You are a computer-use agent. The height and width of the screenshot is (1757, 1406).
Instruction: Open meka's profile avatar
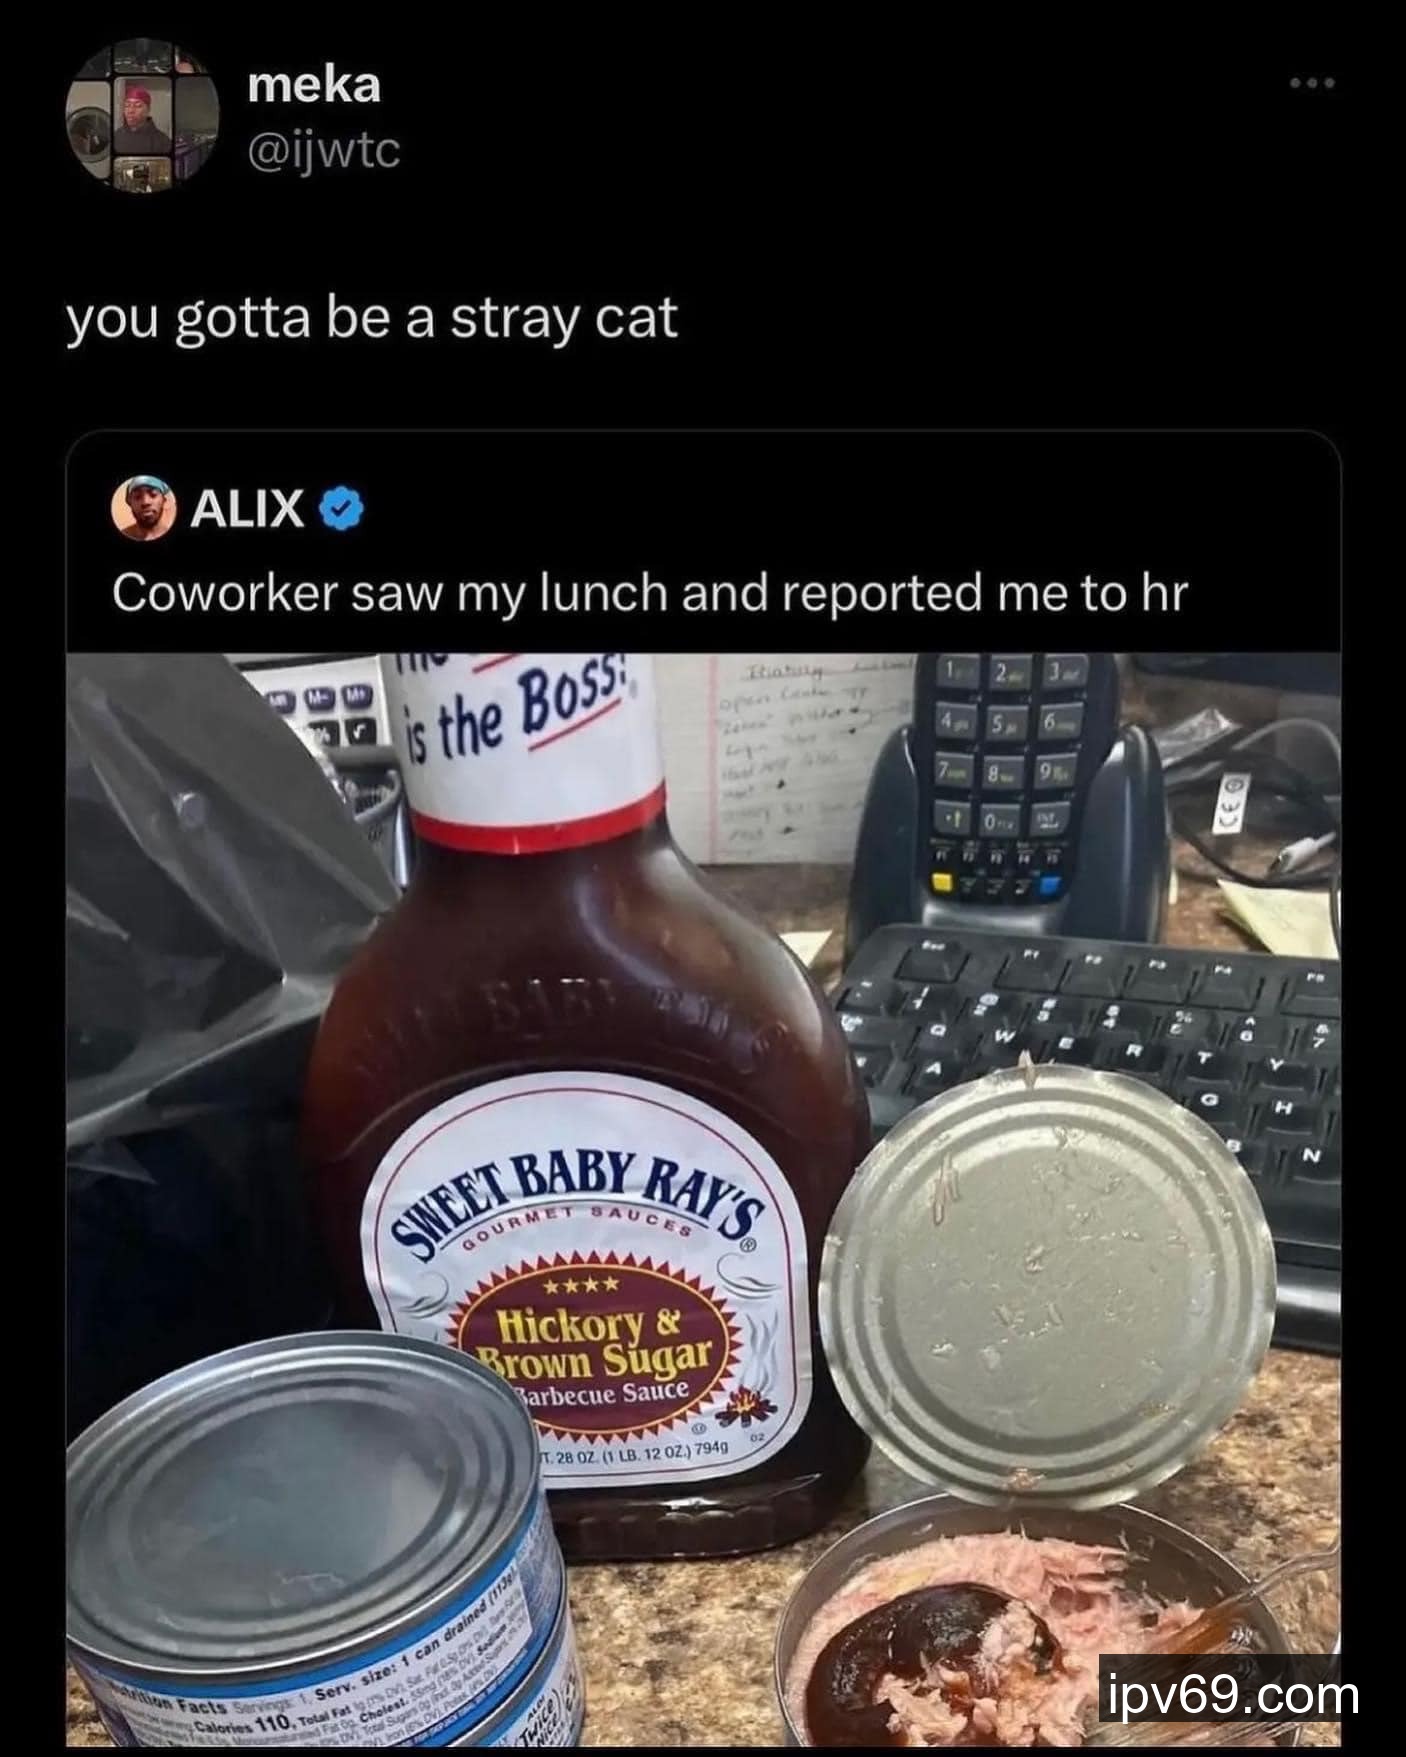[x=142, y=115]
